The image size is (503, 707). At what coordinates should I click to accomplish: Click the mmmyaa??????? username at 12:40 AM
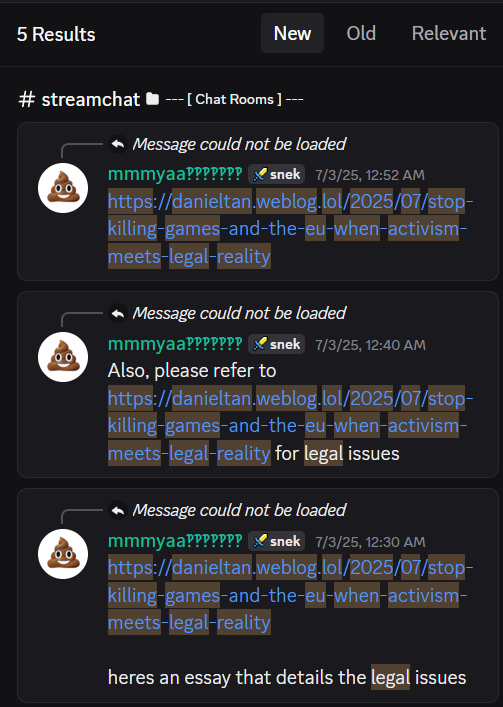click(175, 344)
